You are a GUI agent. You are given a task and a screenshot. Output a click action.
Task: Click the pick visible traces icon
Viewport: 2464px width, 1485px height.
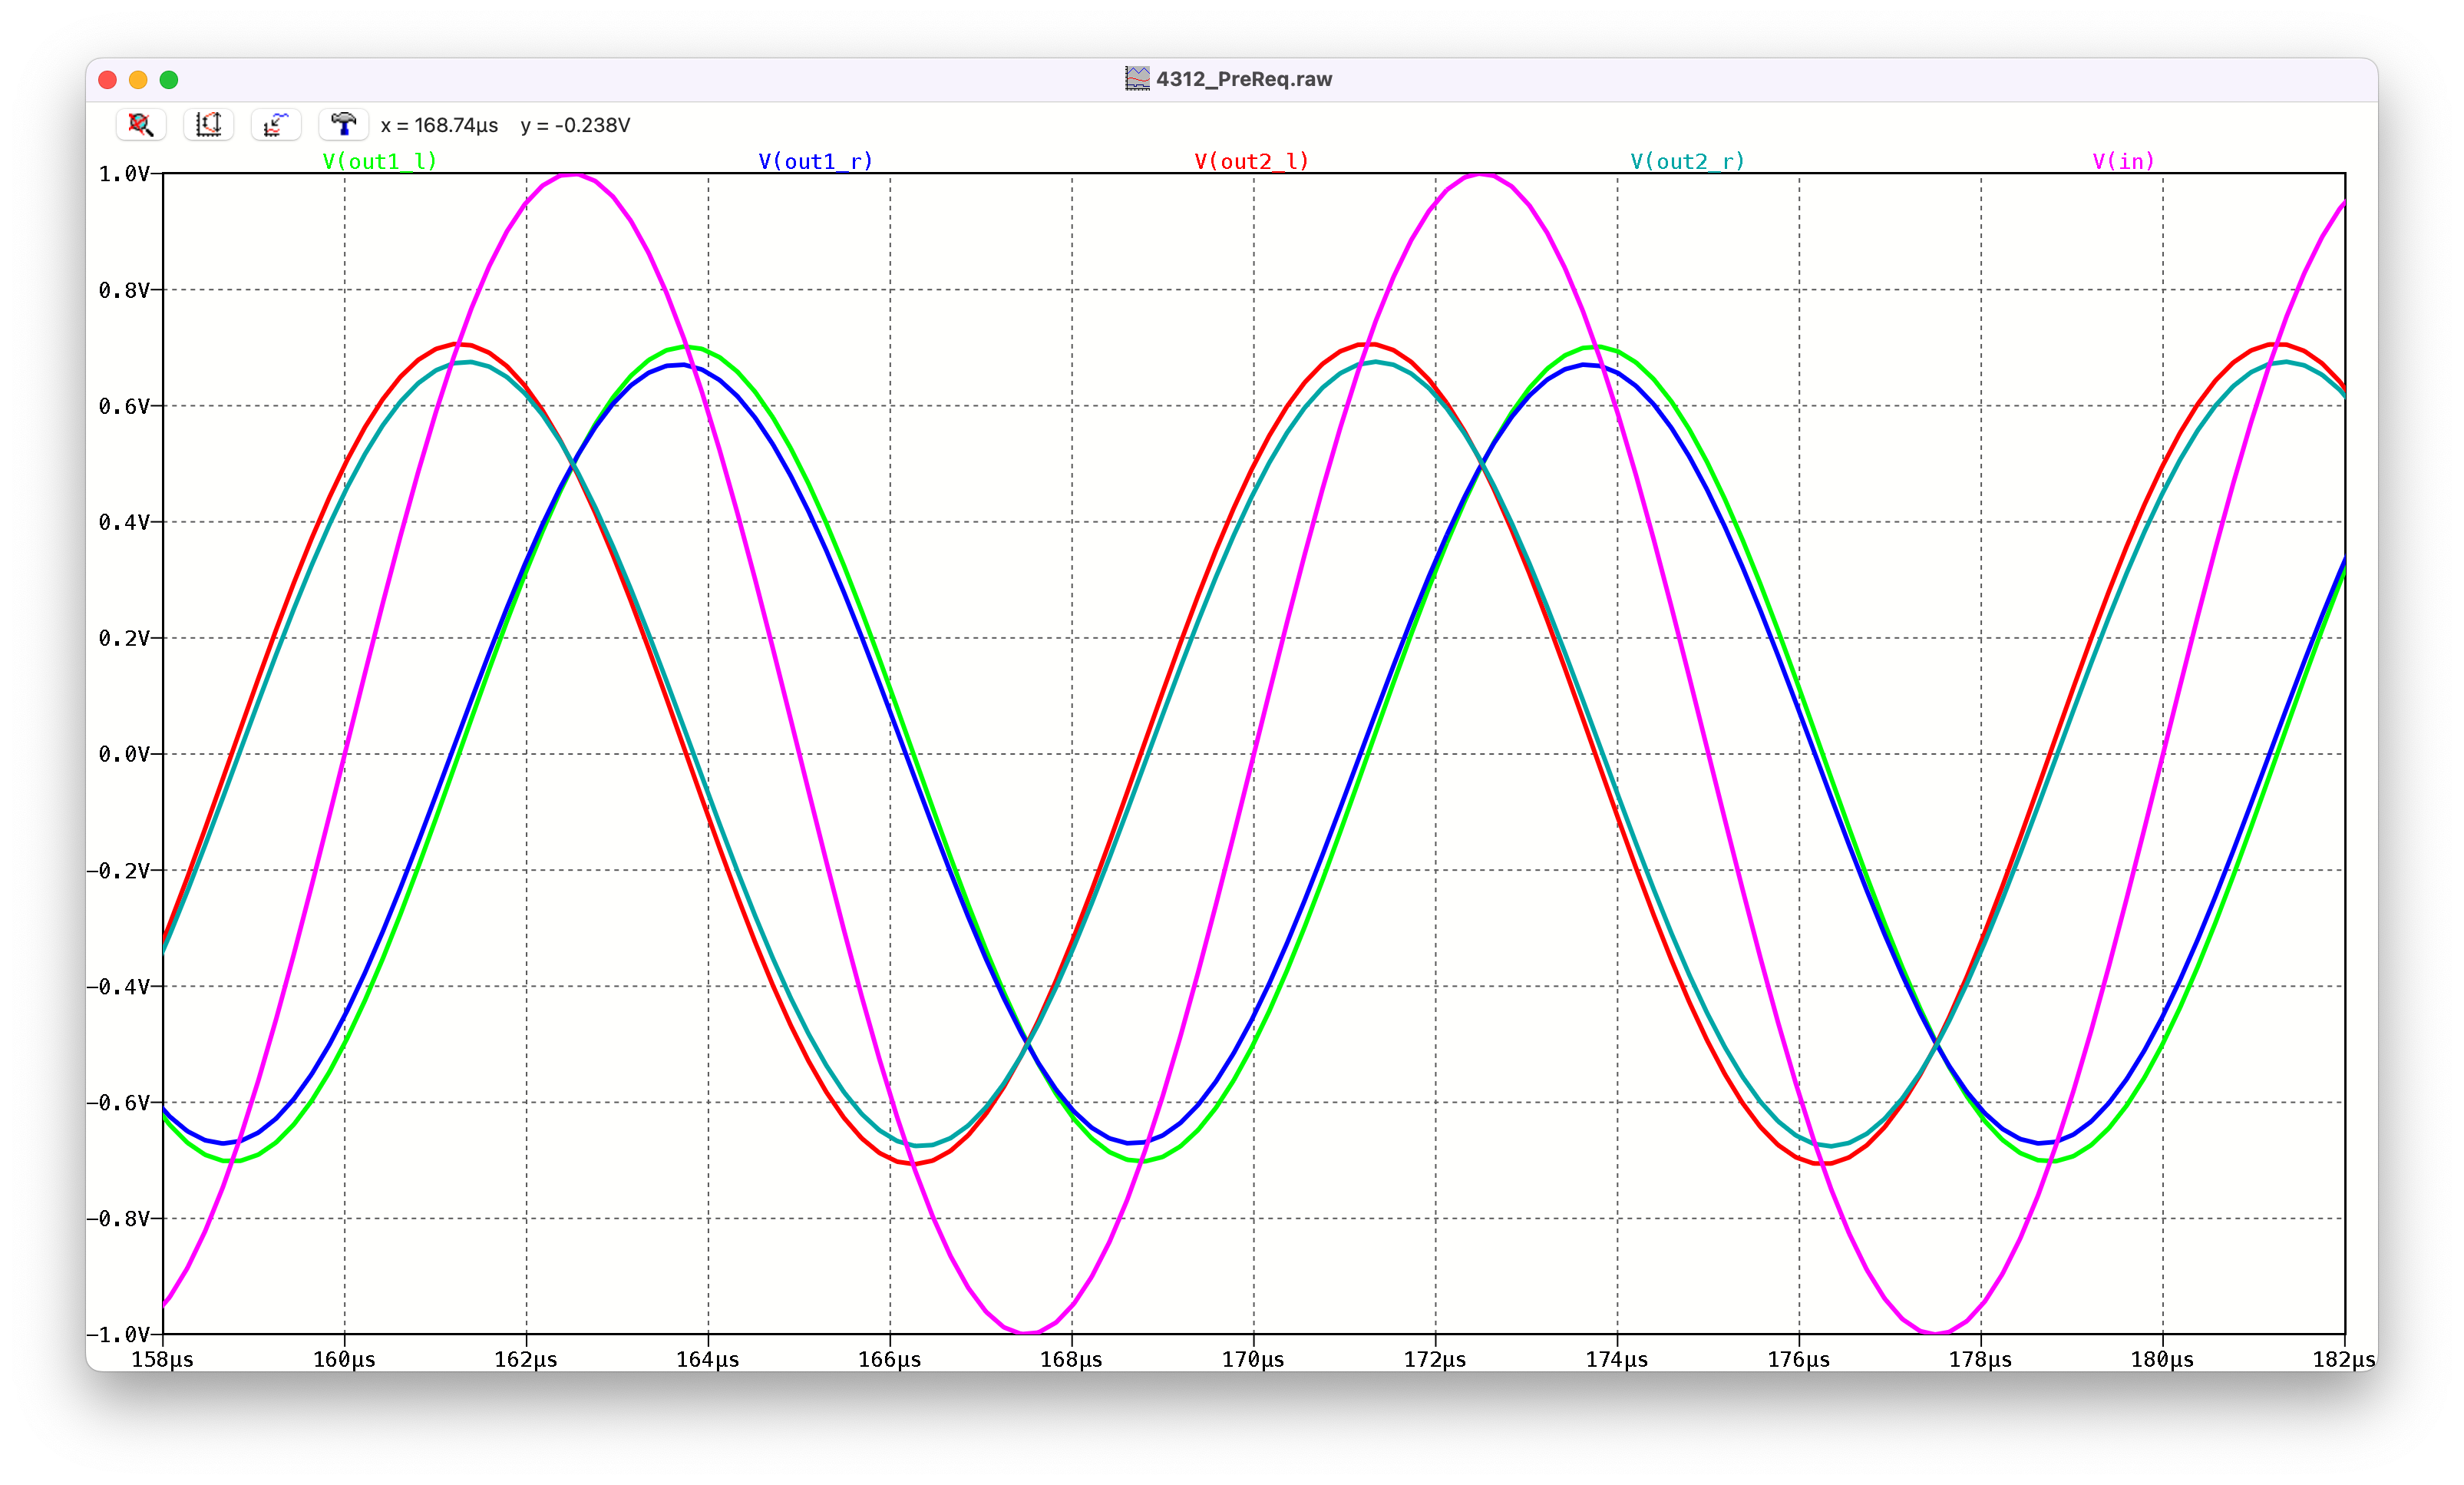(x=276, y=125)
